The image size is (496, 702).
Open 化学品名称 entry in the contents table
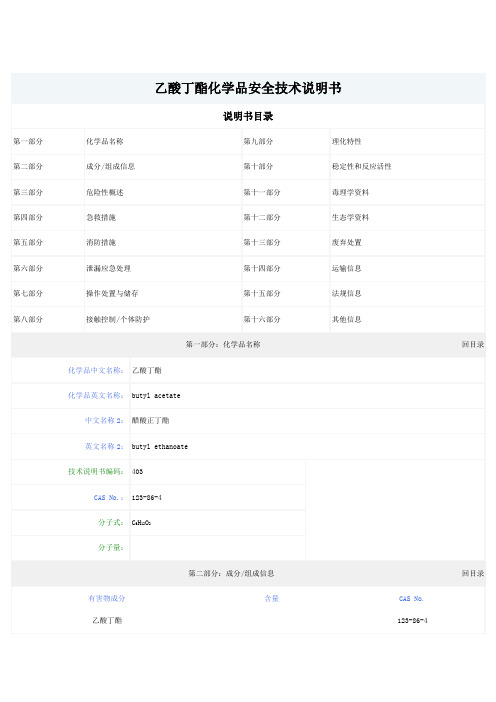tap(105, 141)
